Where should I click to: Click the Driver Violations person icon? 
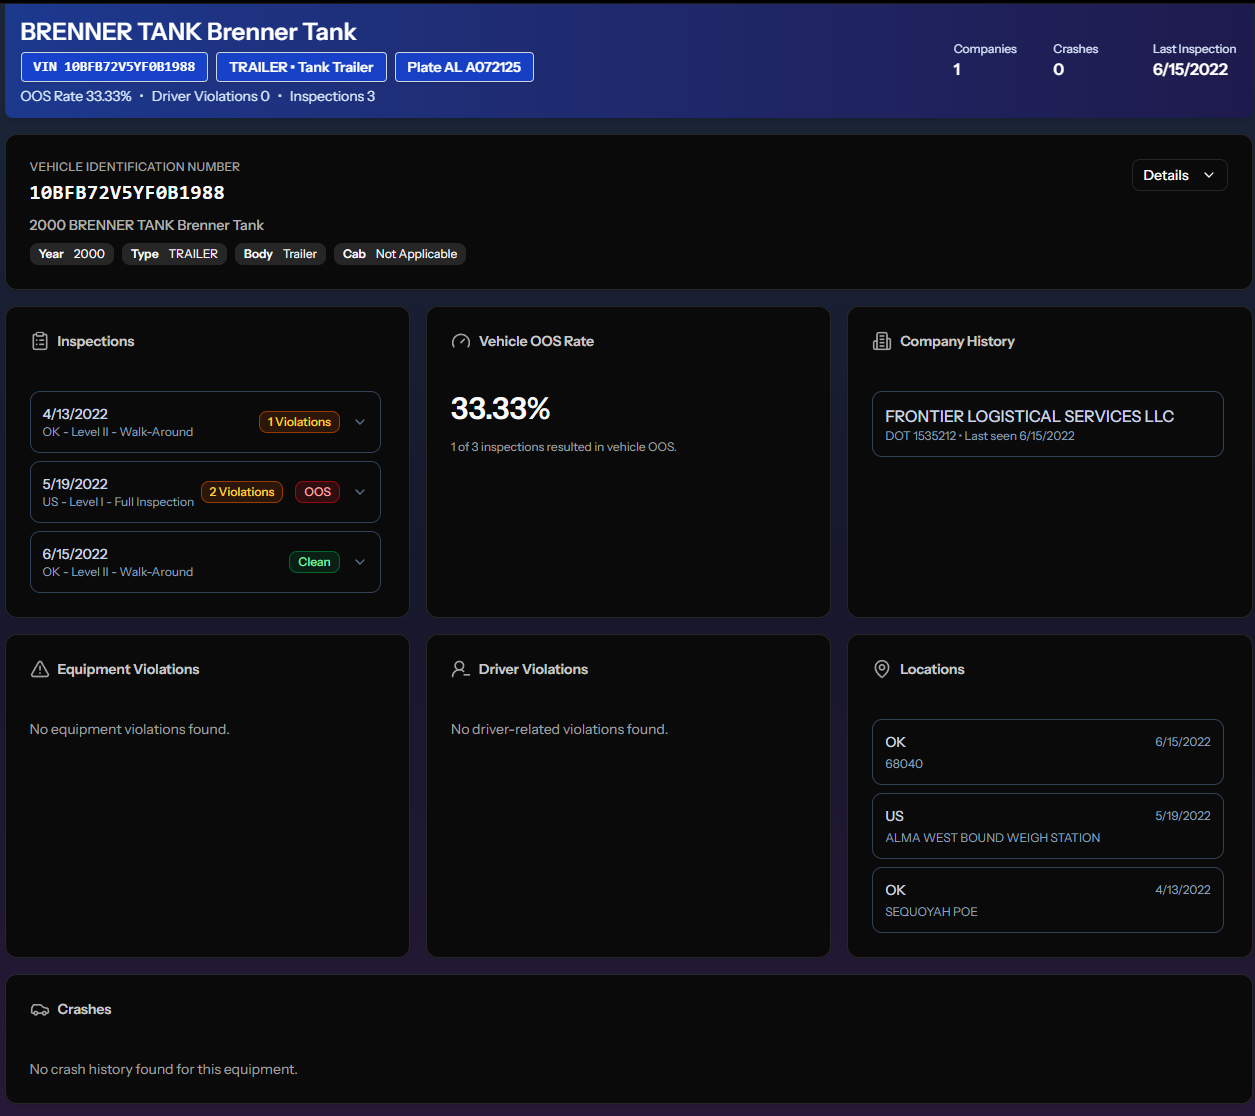(x=459, y=668)
